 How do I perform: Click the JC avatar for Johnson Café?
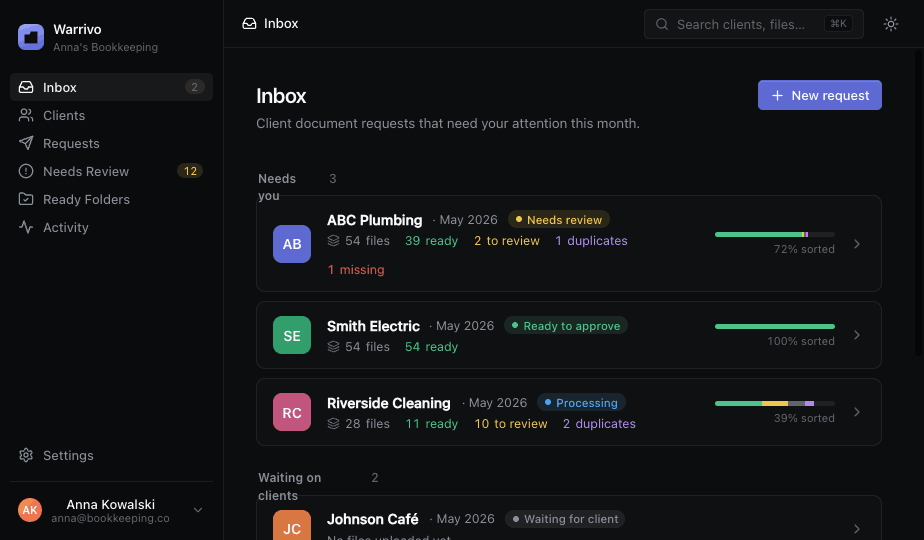pos(292,525)
